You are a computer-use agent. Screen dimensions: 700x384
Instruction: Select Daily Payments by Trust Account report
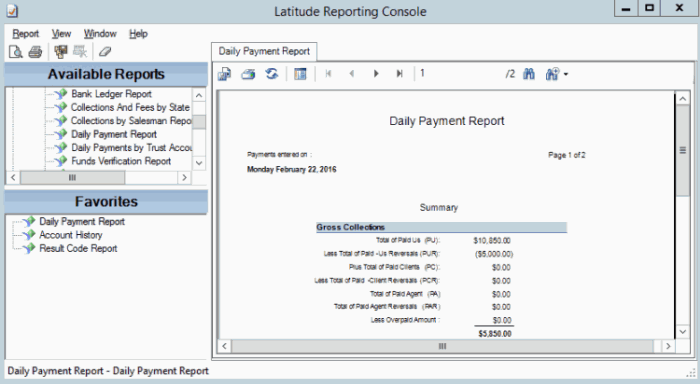[132, 148]
